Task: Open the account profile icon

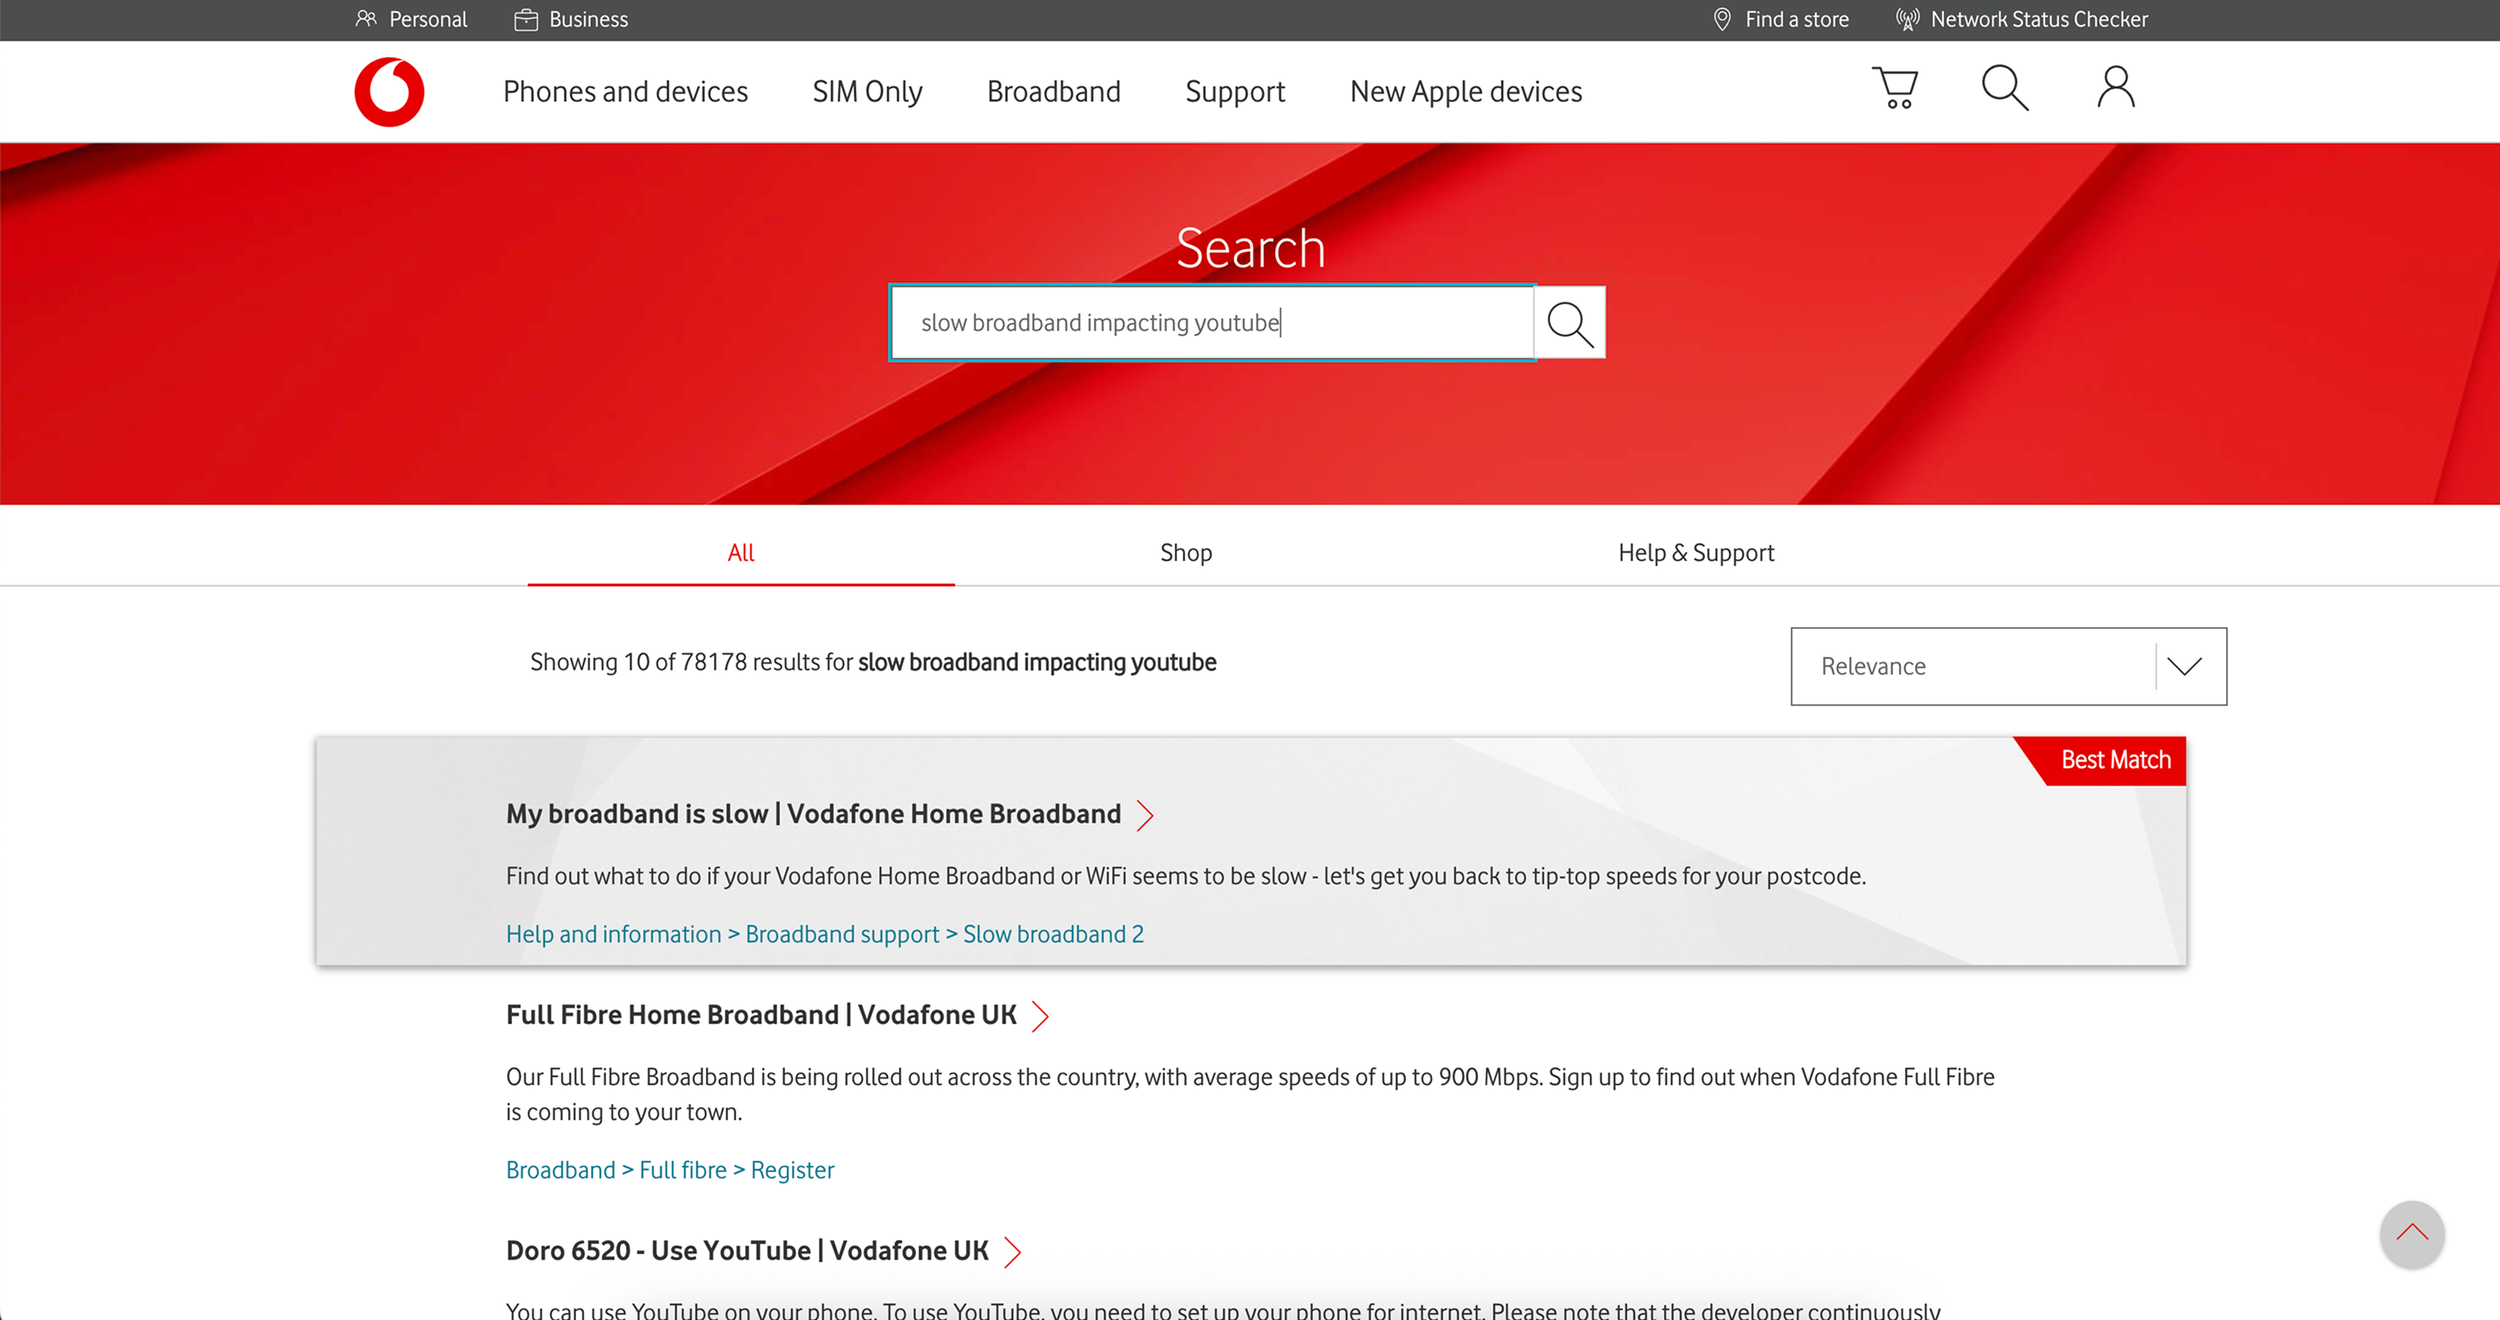Action: click(2116, 89)
